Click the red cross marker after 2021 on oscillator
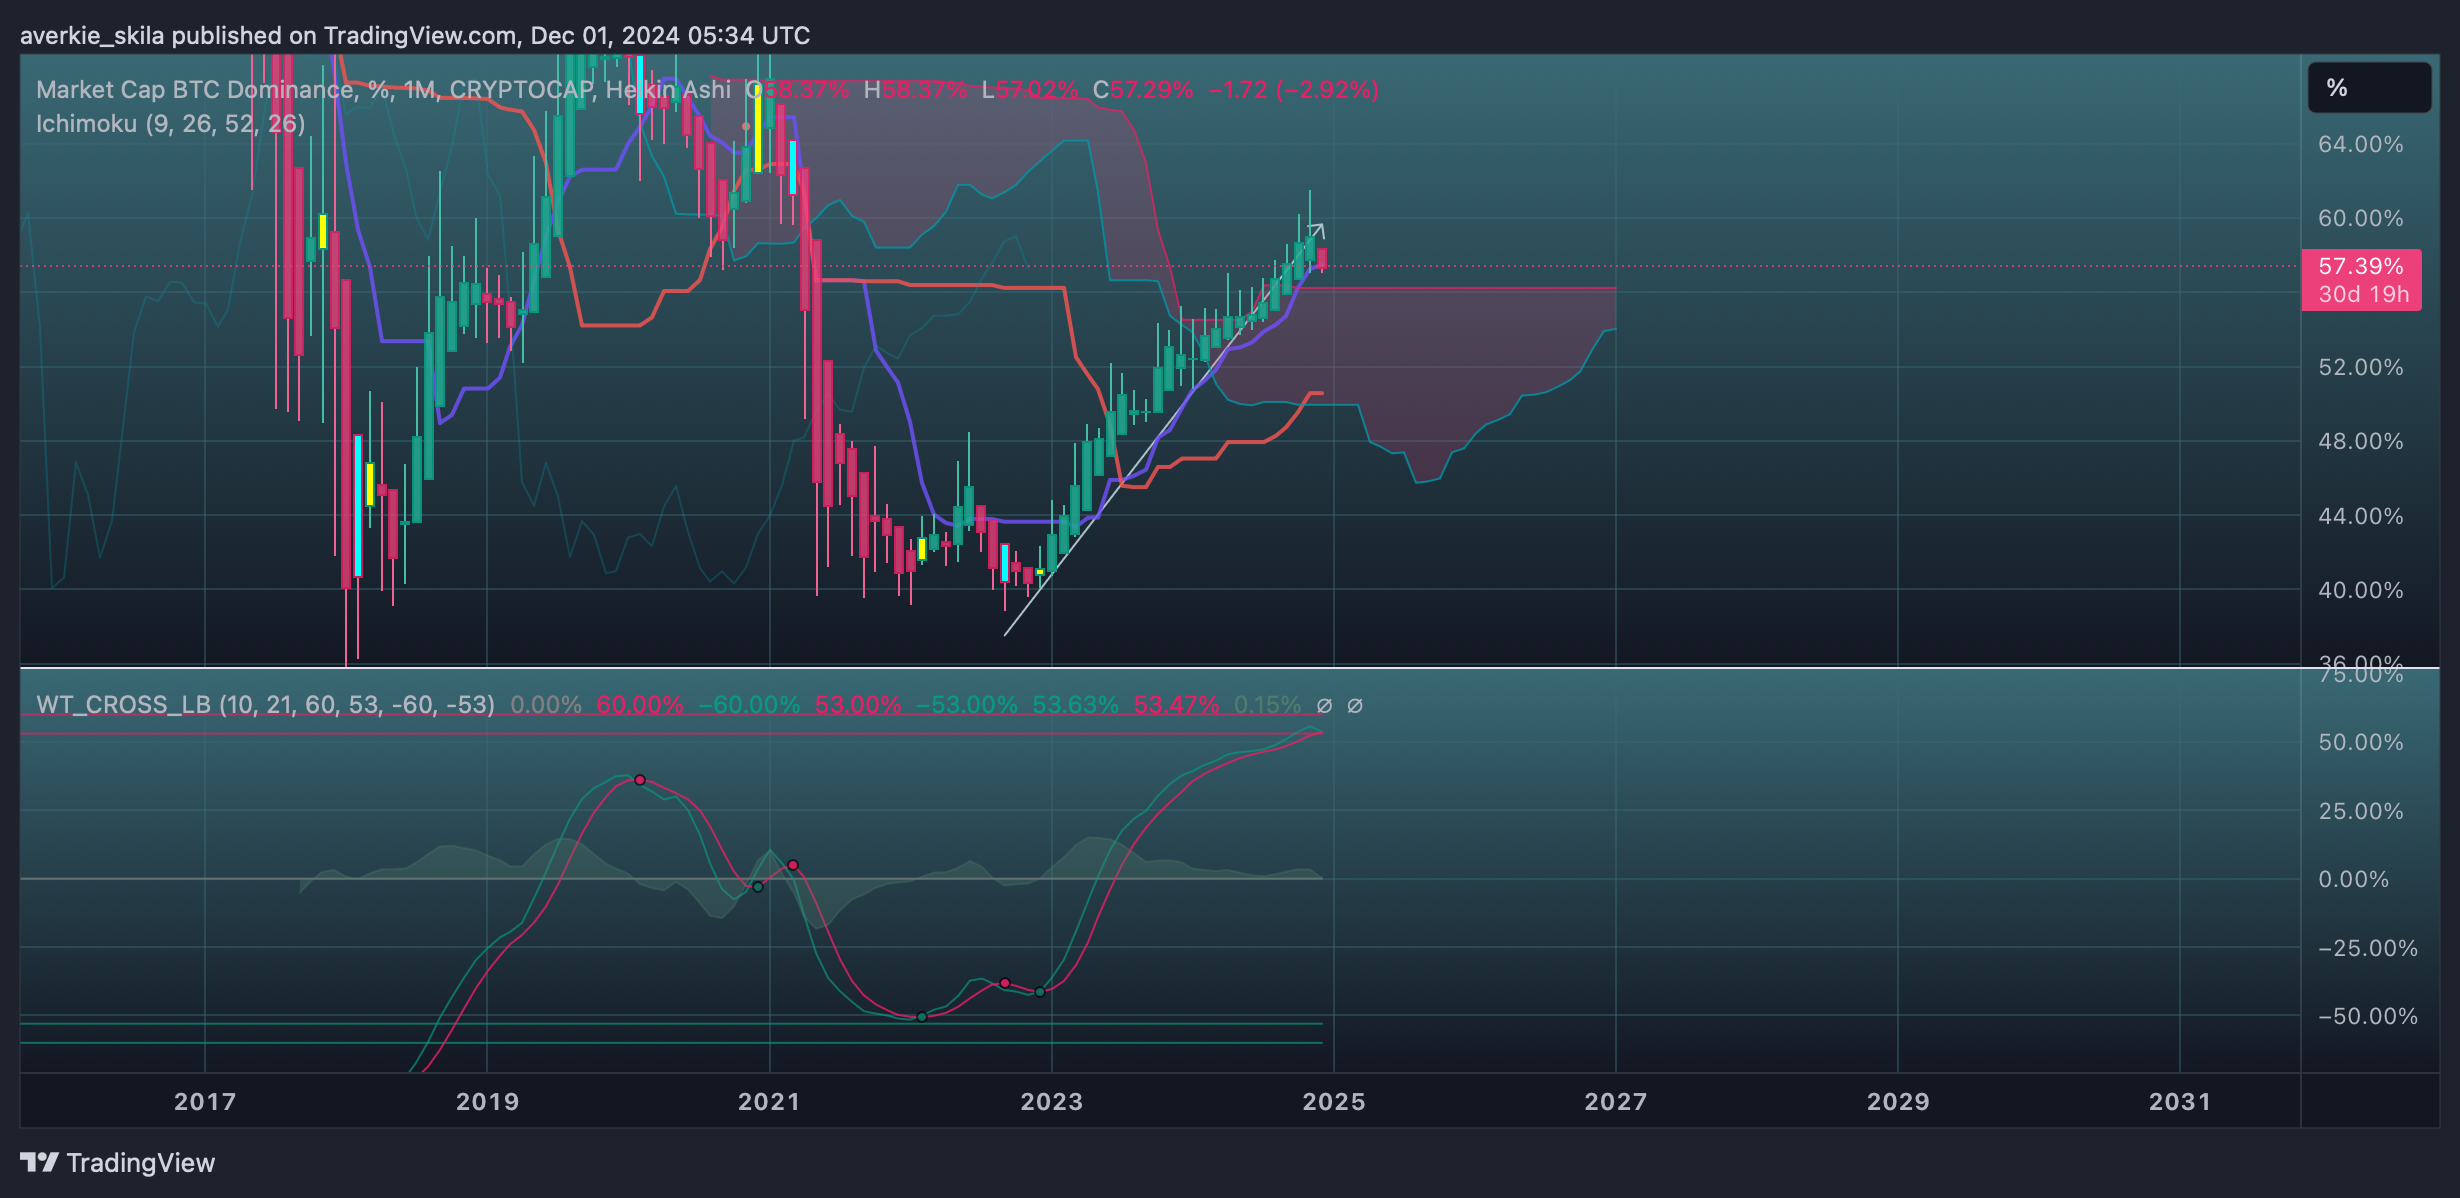 [793, 865]
